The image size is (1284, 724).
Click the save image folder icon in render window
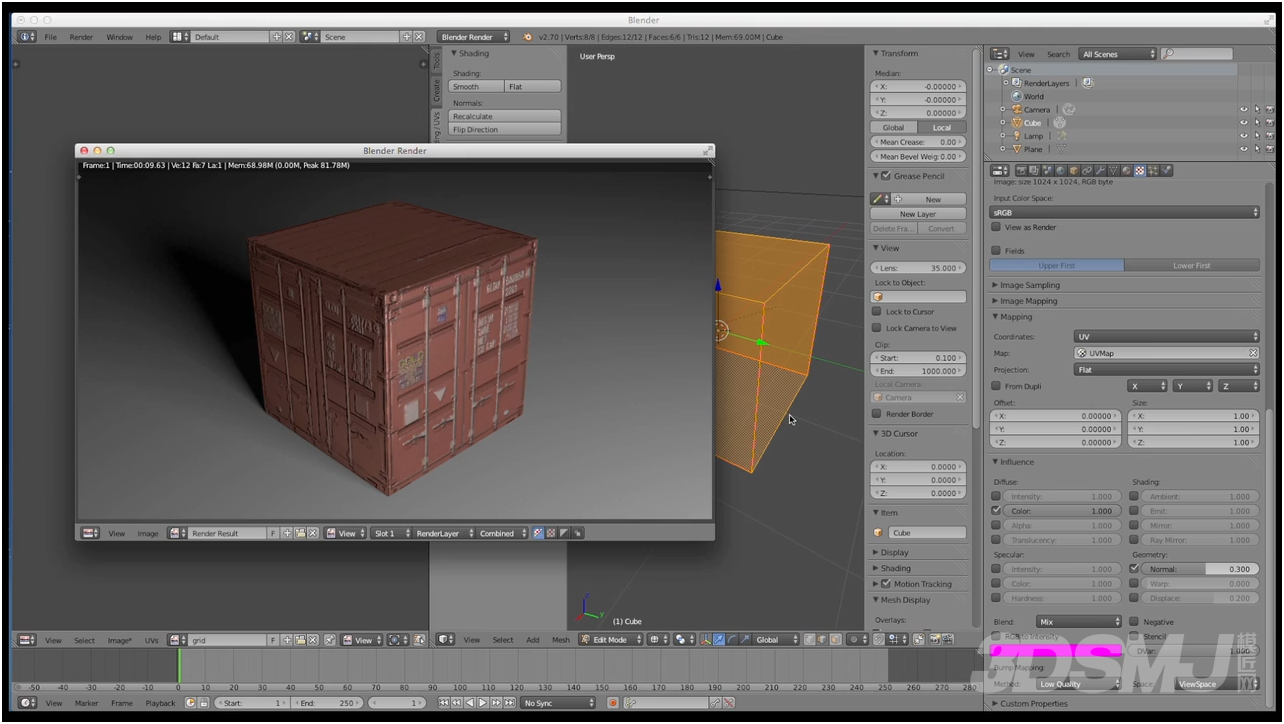pos(300,533)
